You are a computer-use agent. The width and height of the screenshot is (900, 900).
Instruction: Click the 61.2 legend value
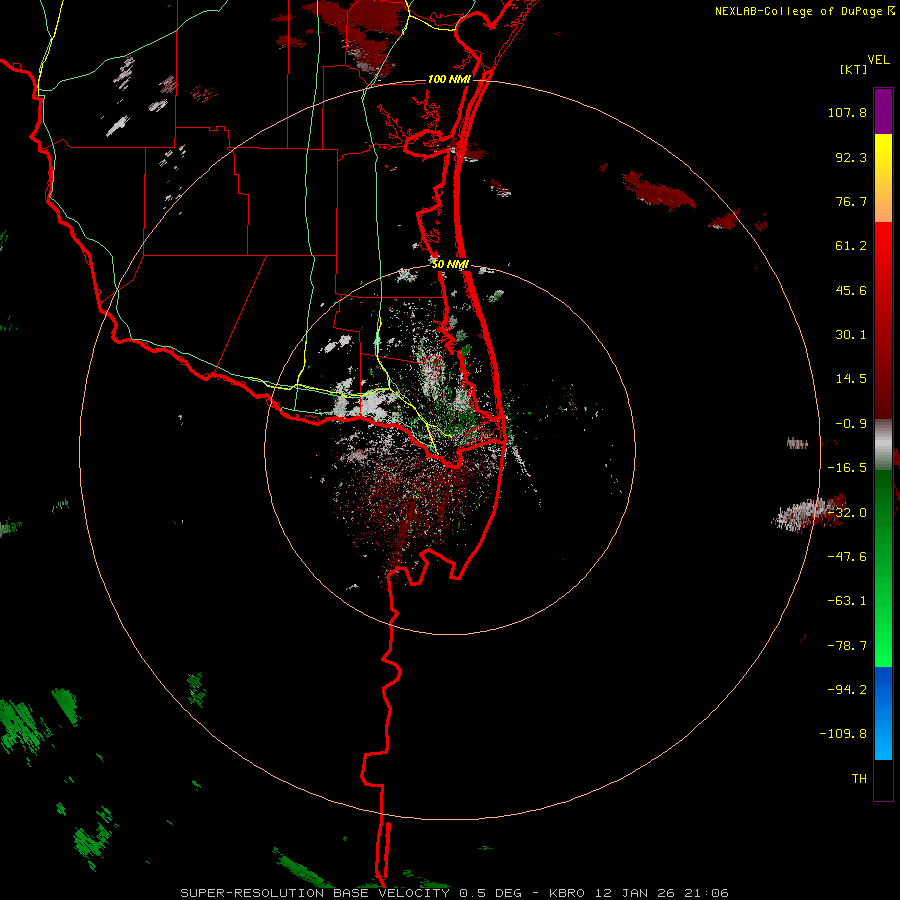tap(851, 246)
